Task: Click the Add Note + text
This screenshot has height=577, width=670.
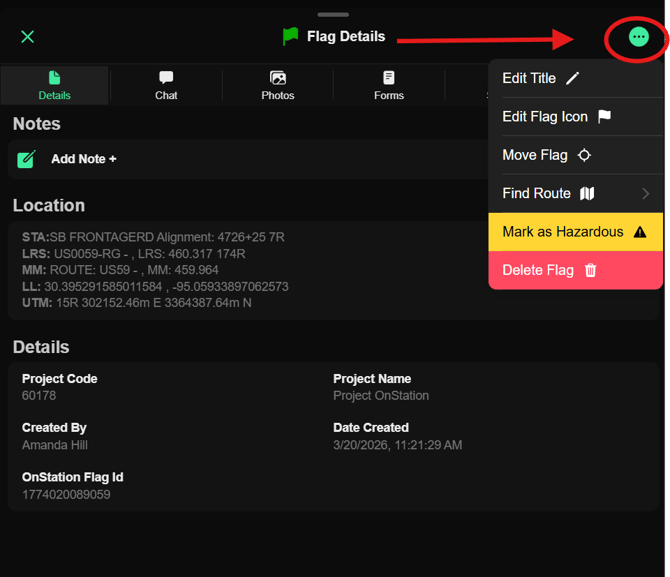Action: pyautogui.click(x=84, y=159)
